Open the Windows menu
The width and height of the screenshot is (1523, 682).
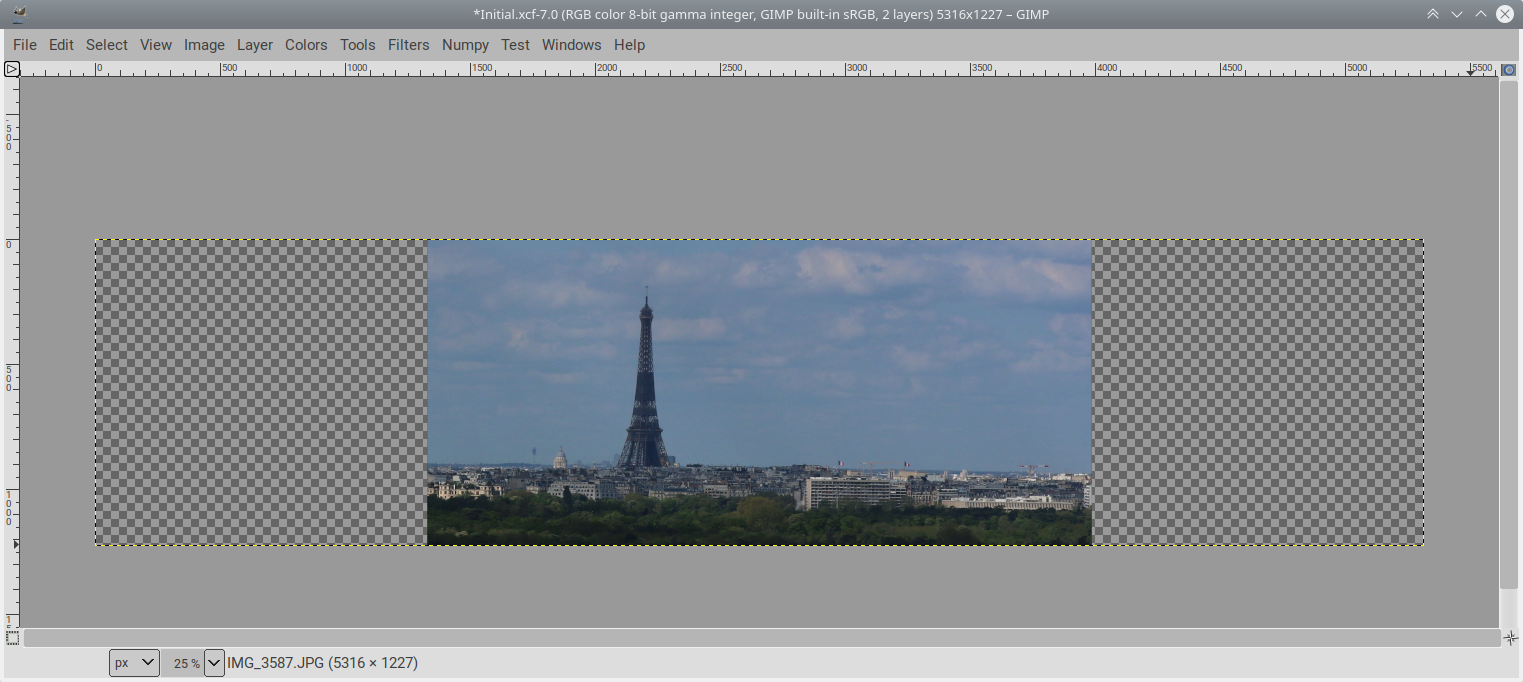[571, 45]
